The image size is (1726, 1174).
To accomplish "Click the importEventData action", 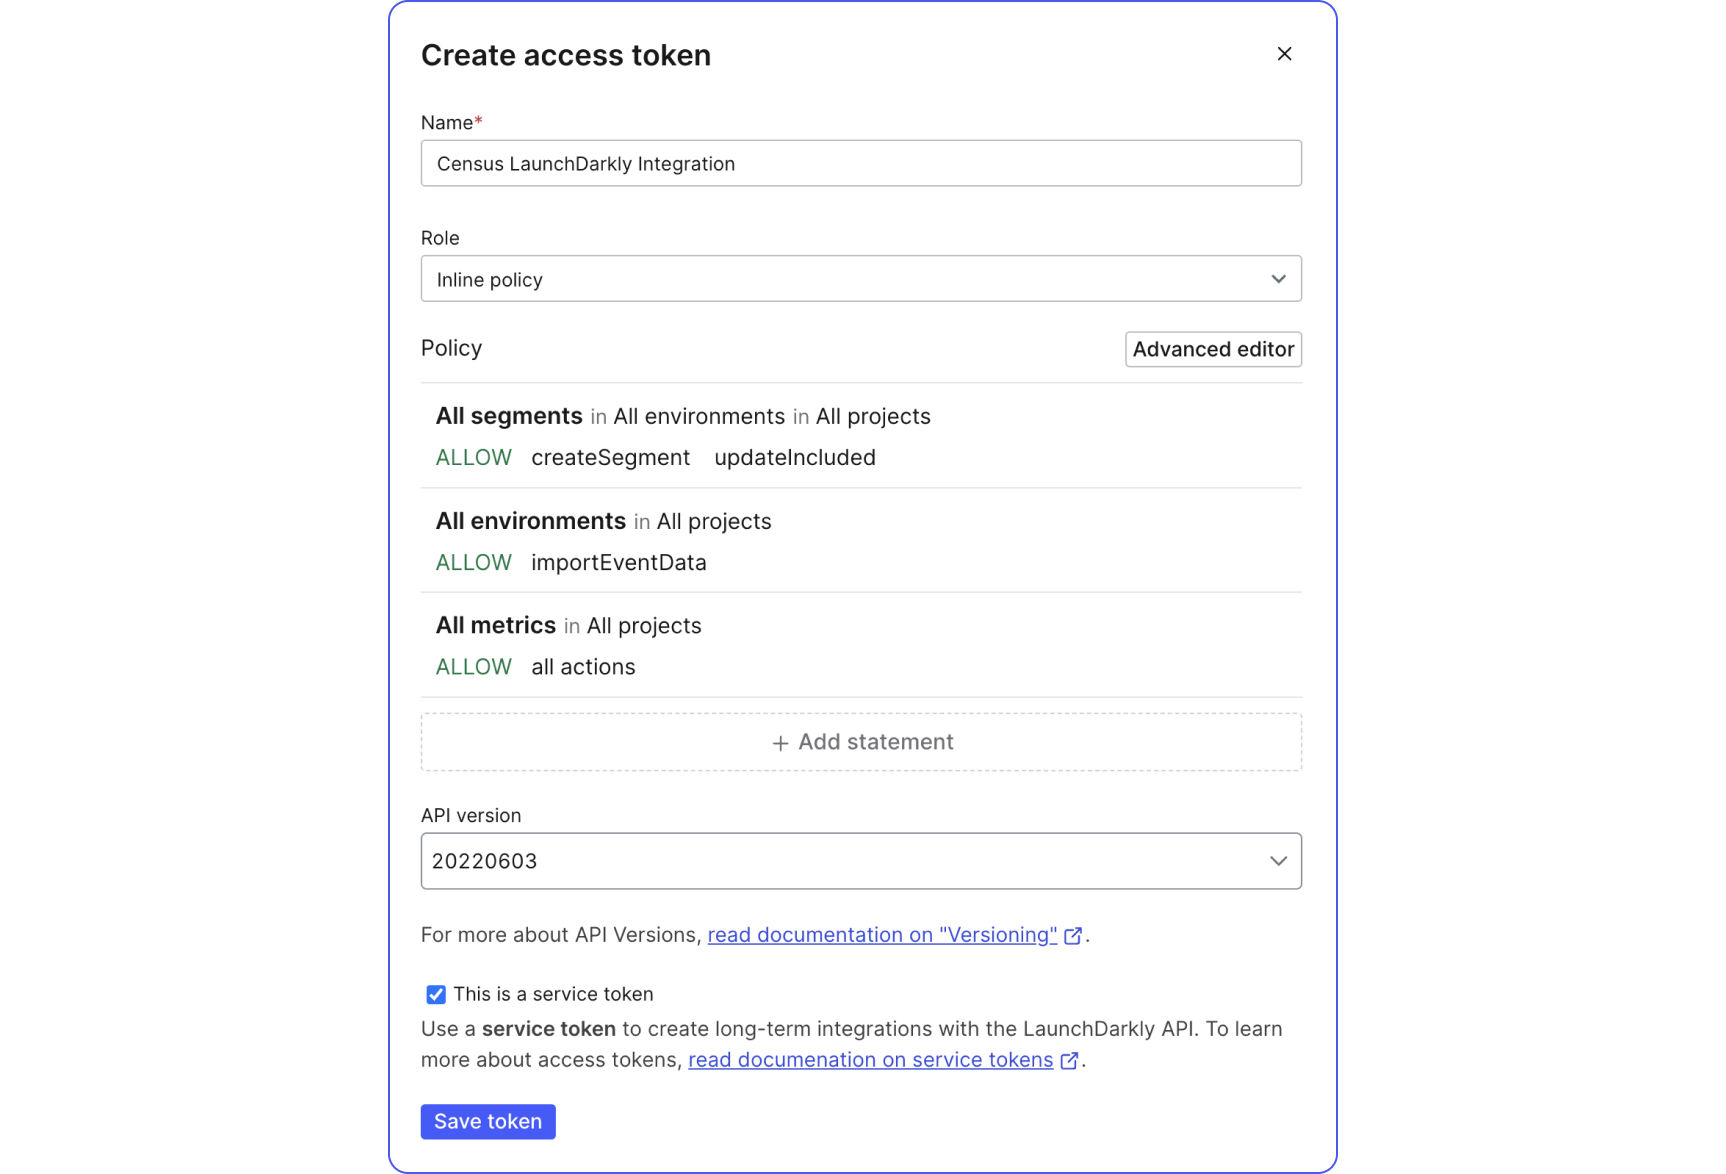I will pyautogui.click(x=618, y=563).
